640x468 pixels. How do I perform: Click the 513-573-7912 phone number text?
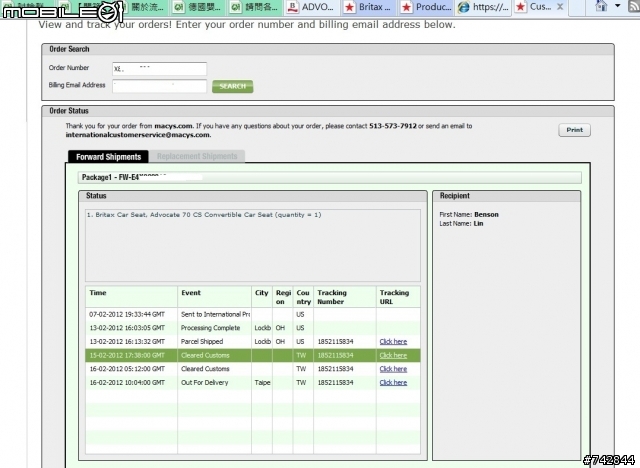[x=393, y=126]
